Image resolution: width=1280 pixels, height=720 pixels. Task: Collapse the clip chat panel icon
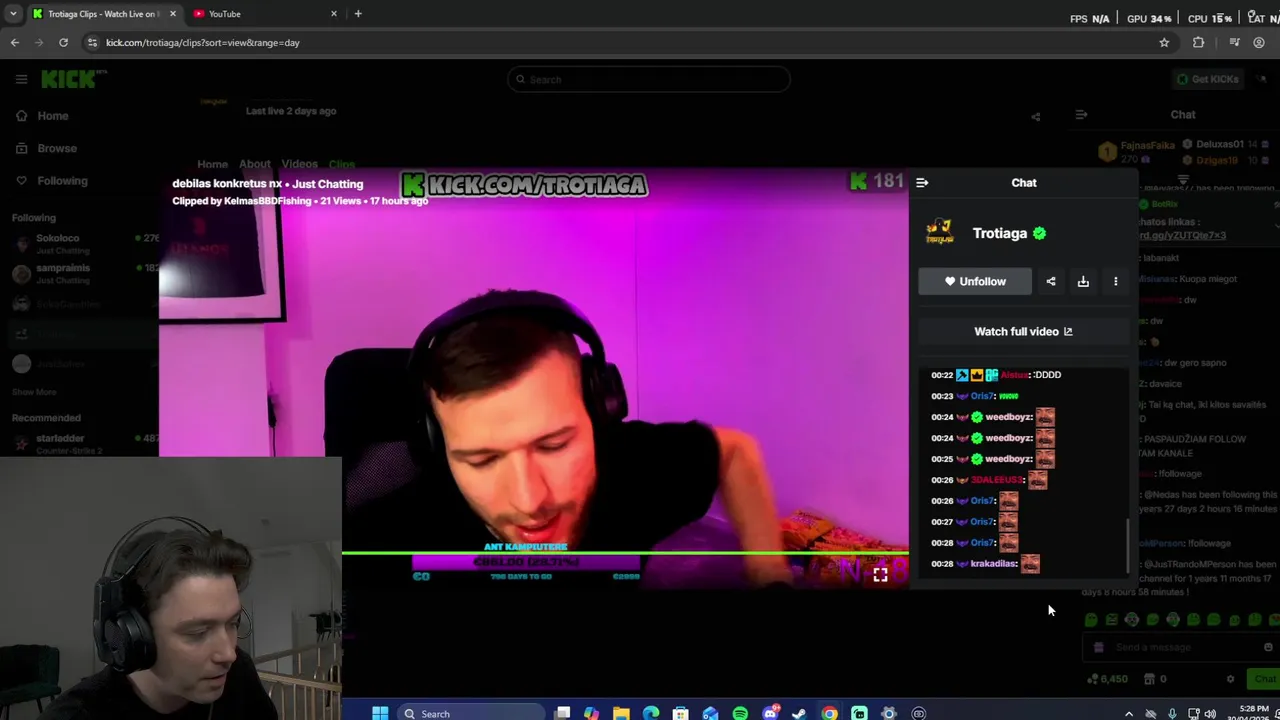[x=922, y=183]
